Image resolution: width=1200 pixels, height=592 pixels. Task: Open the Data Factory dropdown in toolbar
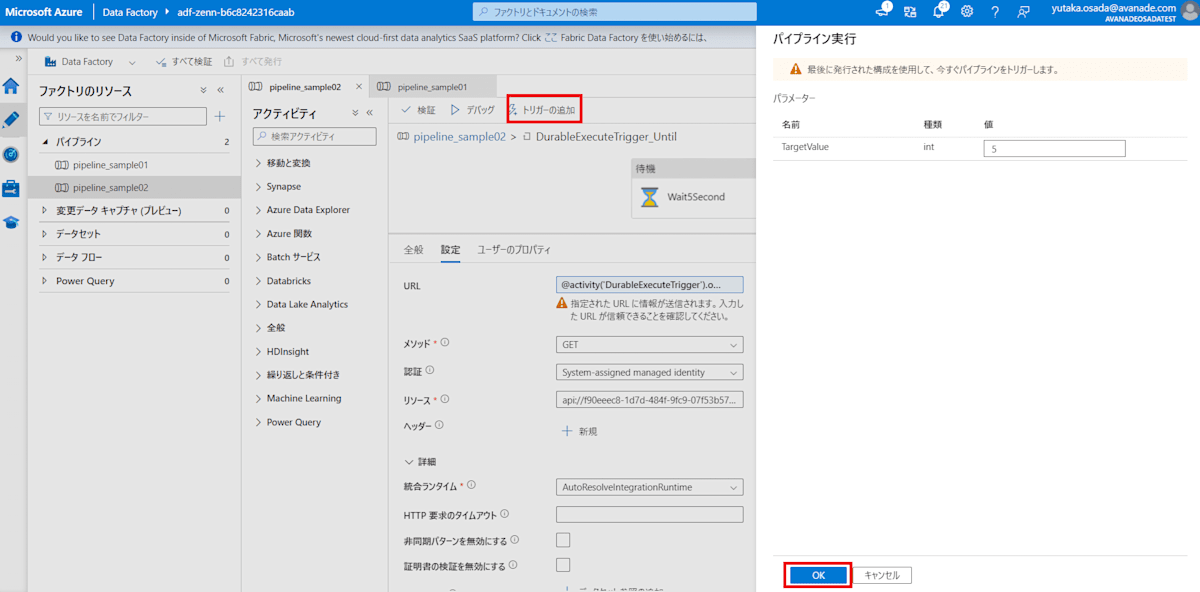click(132, 62)
